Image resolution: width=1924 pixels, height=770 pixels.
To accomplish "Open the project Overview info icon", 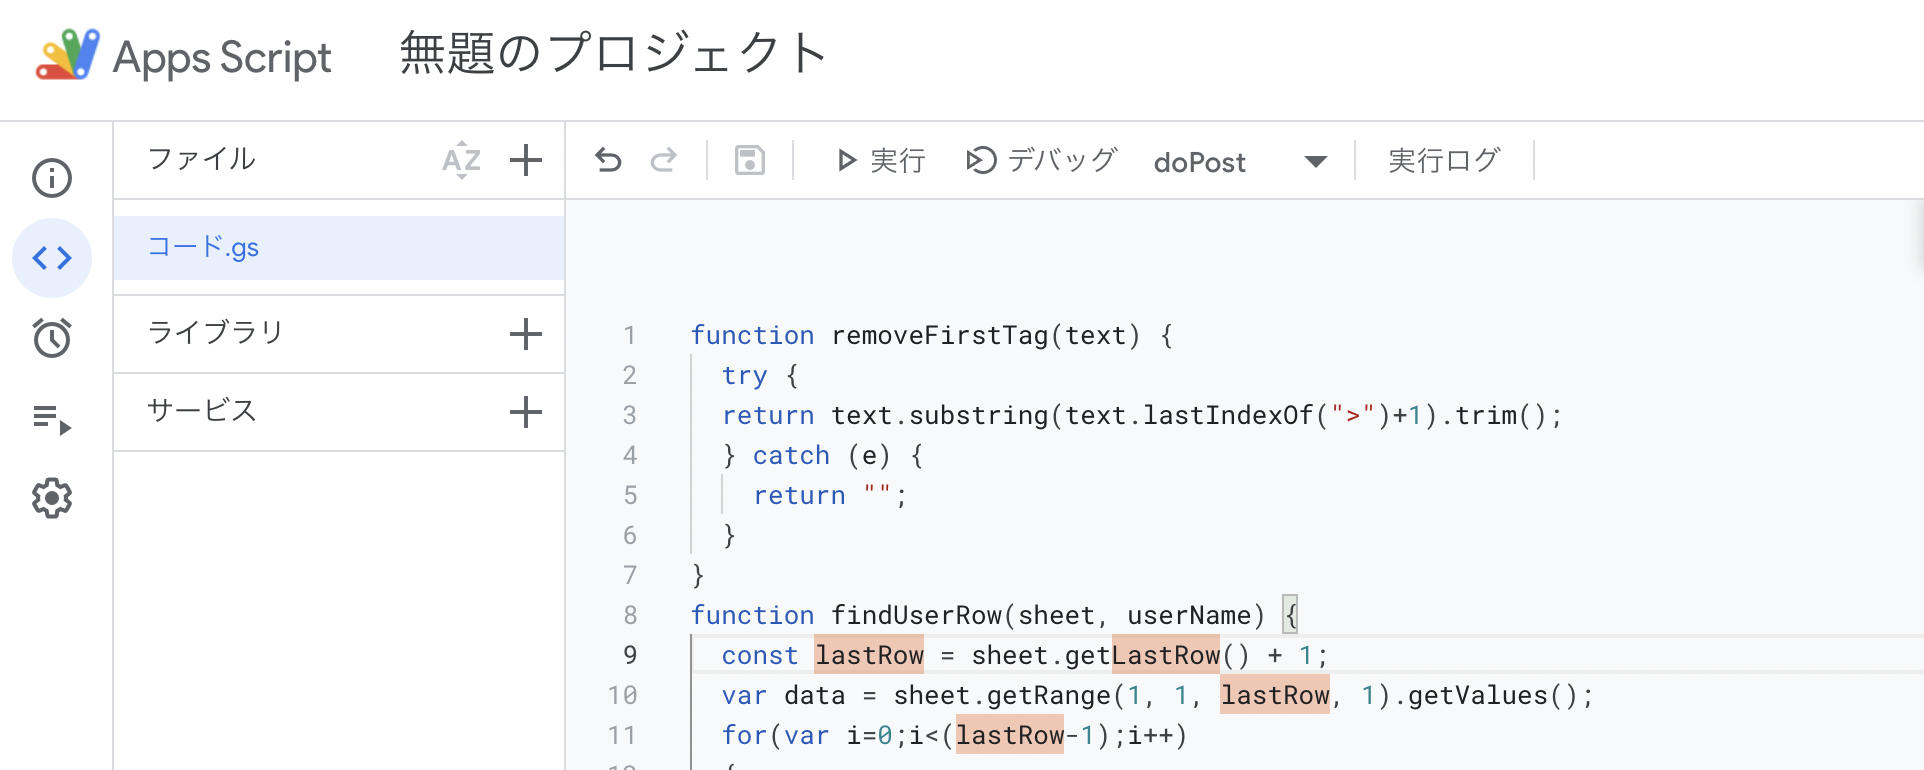I will point(52,178).
